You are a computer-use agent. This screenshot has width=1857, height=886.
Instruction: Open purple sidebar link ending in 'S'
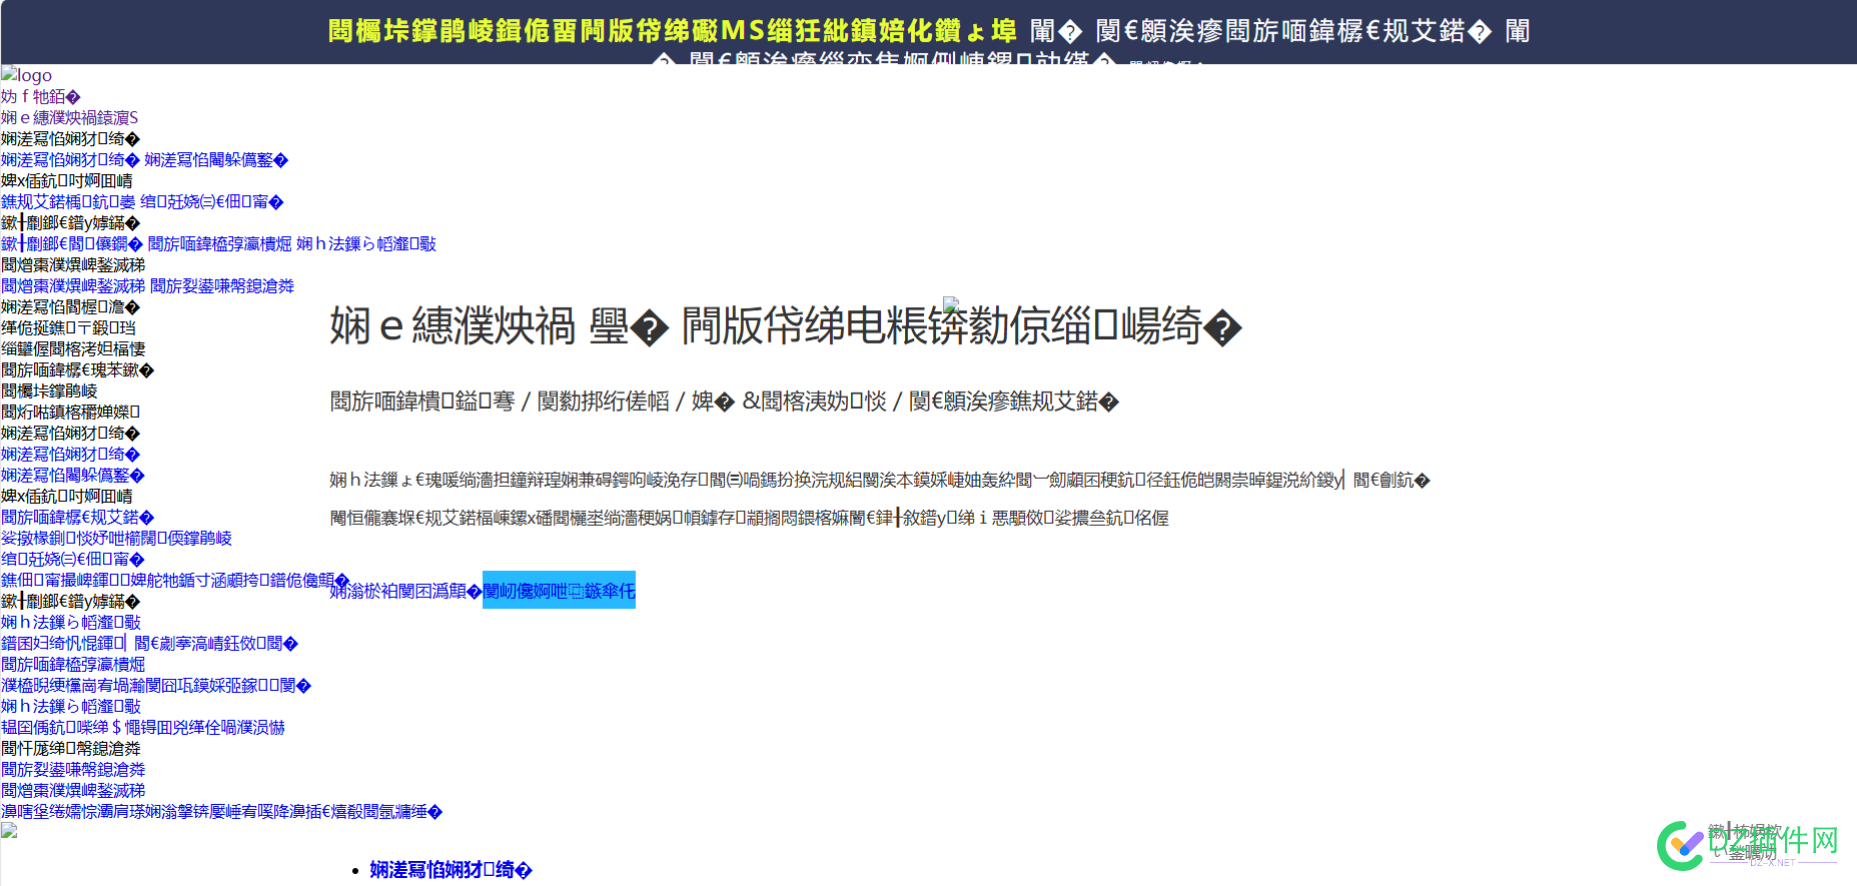coord(70,118)
